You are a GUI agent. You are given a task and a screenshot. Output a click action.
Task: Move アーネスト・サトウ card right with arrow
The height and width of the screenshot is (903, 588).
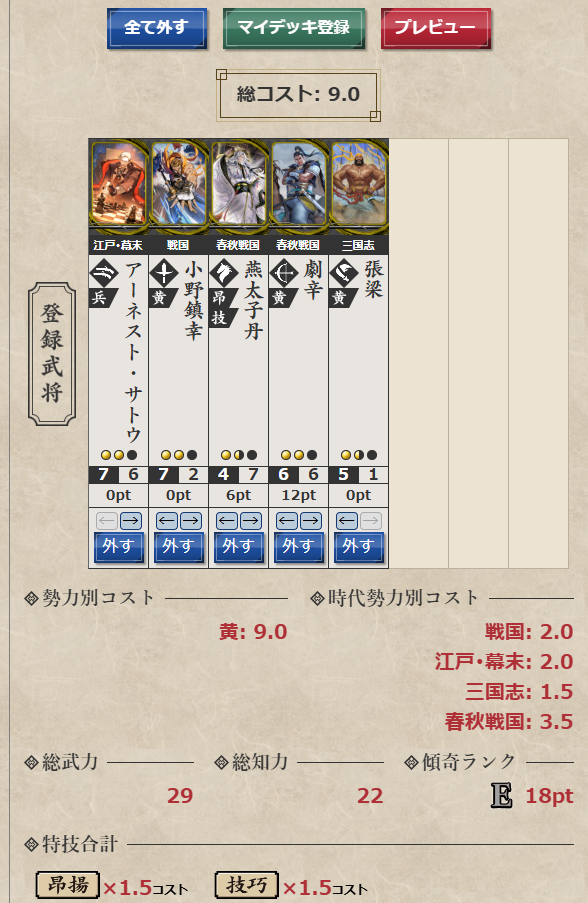131,521
